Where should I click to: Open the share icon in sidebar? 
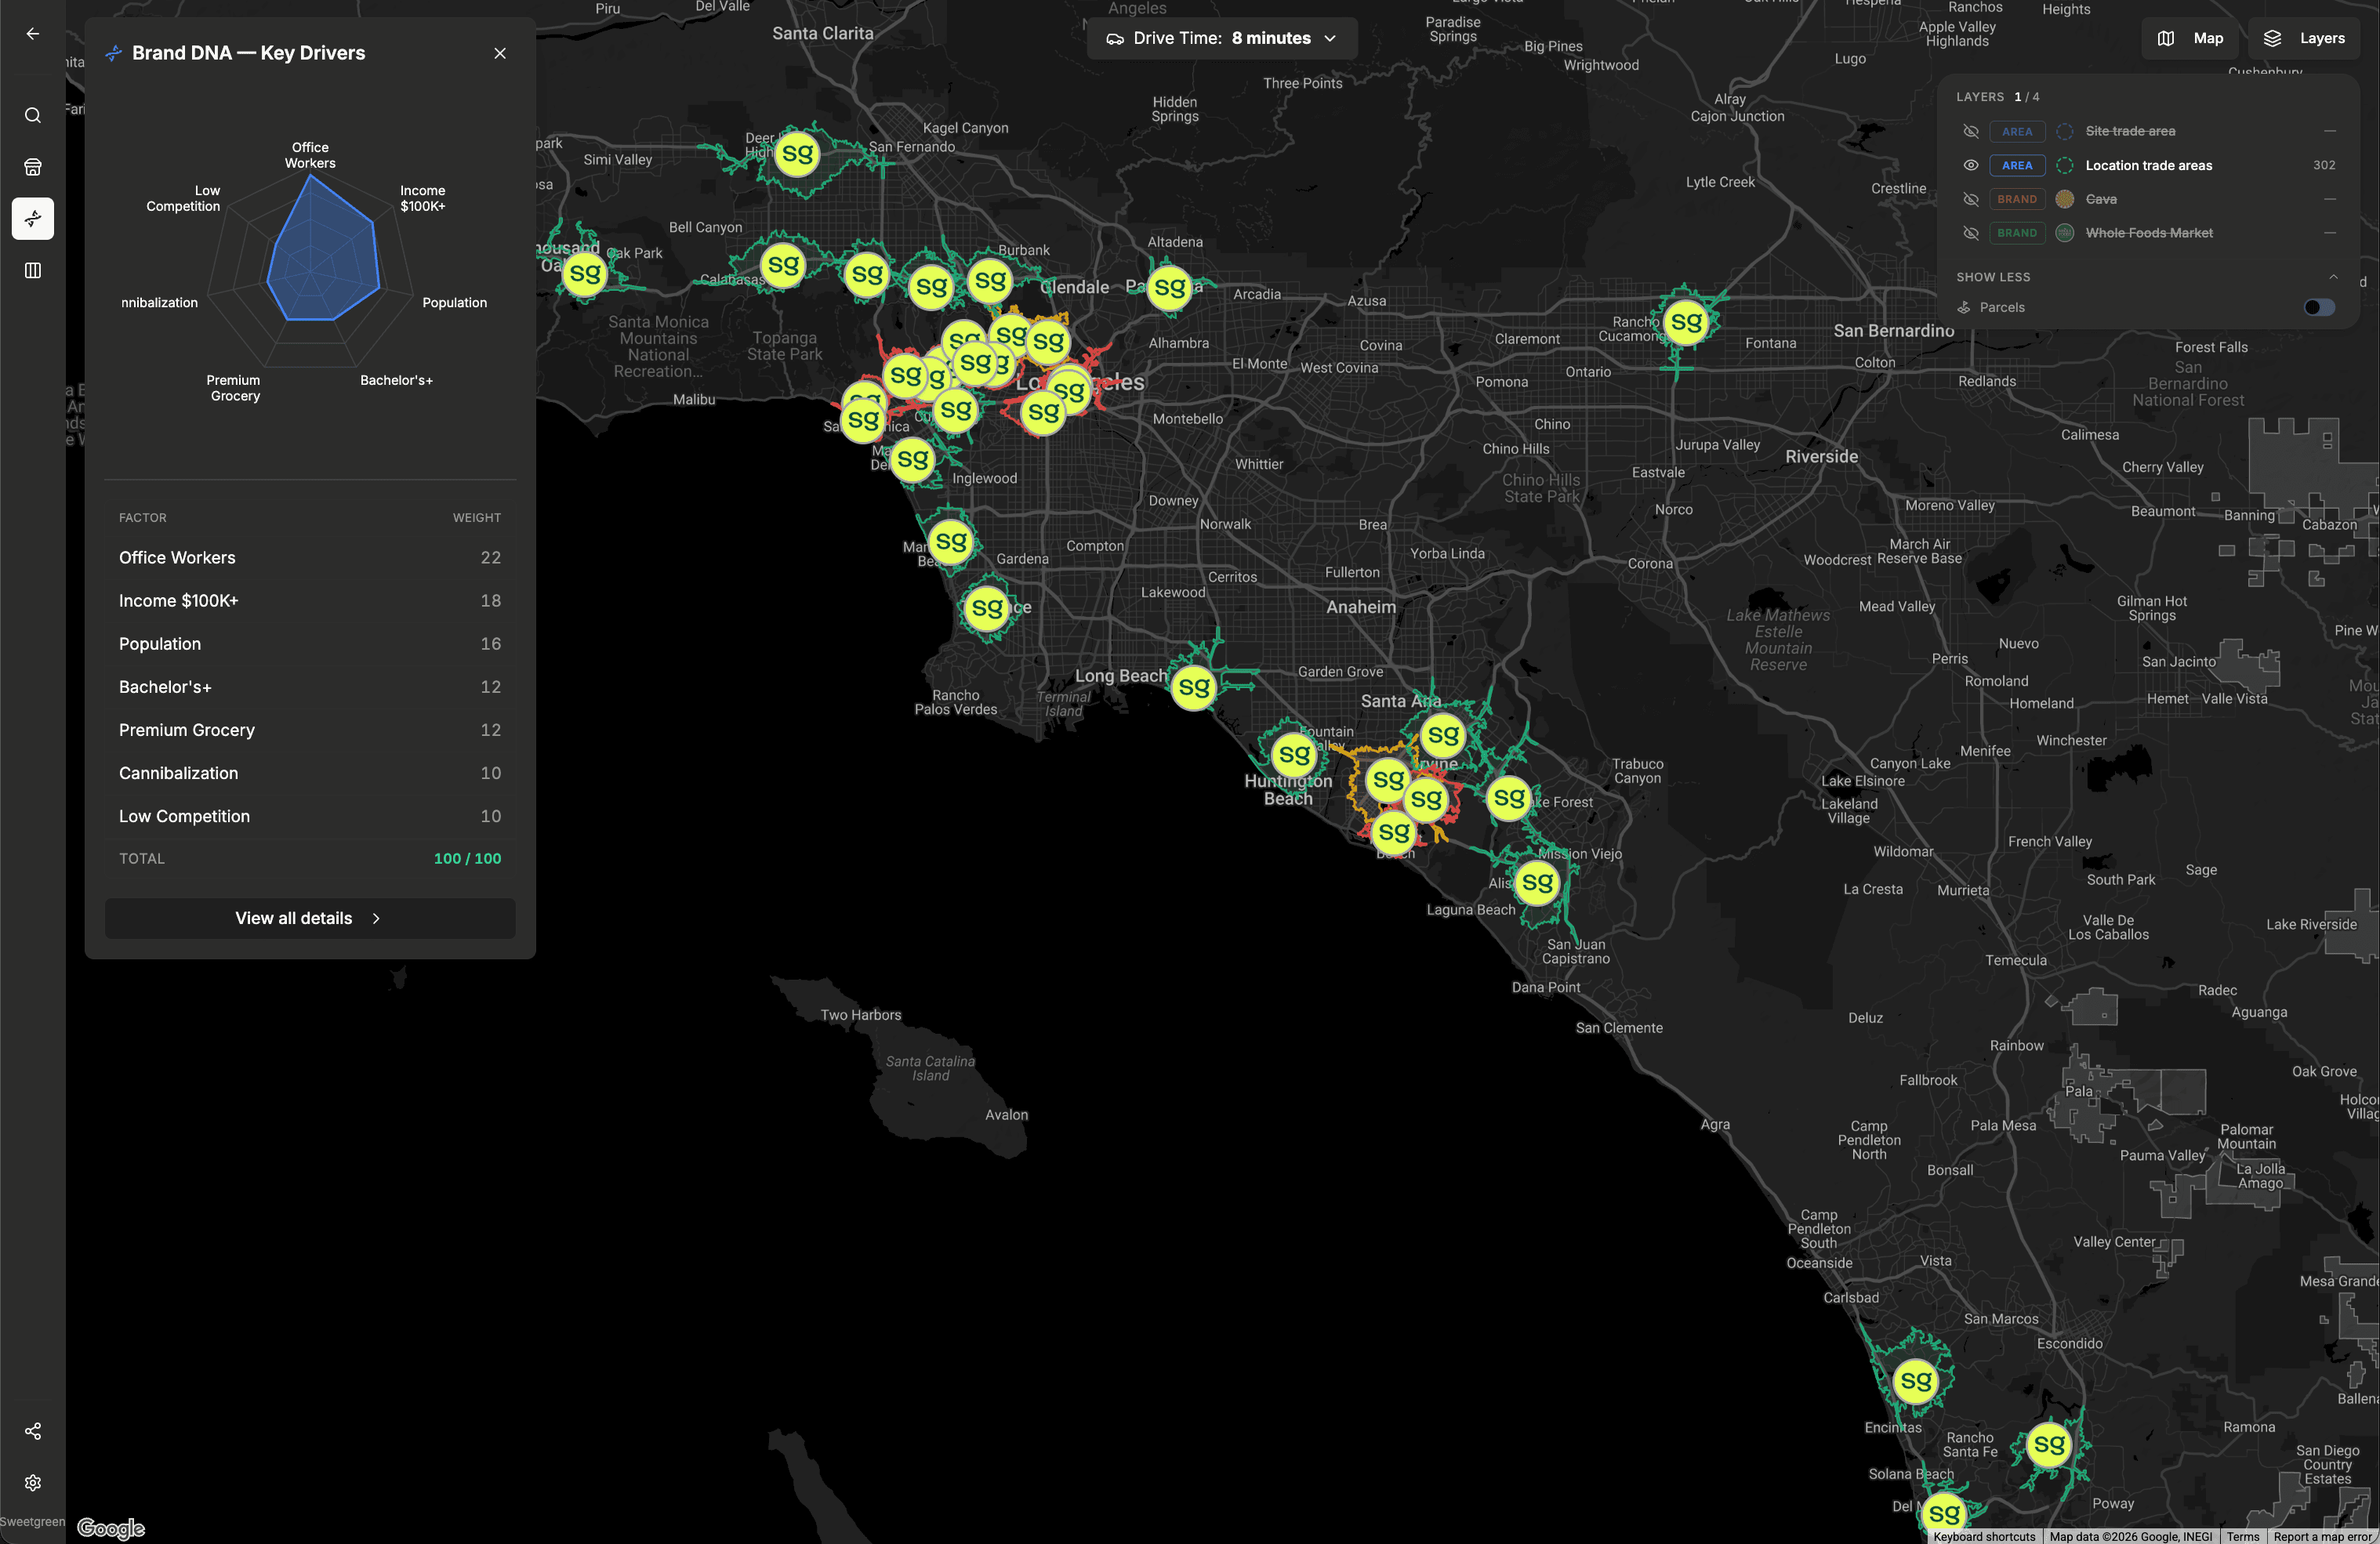click(x=33, y=1431)
